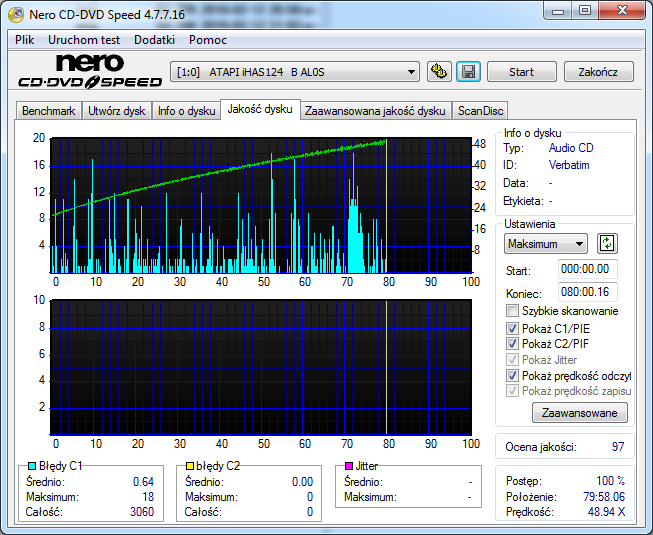Switch to the Benchmark tab

click(x=48, y=111)
